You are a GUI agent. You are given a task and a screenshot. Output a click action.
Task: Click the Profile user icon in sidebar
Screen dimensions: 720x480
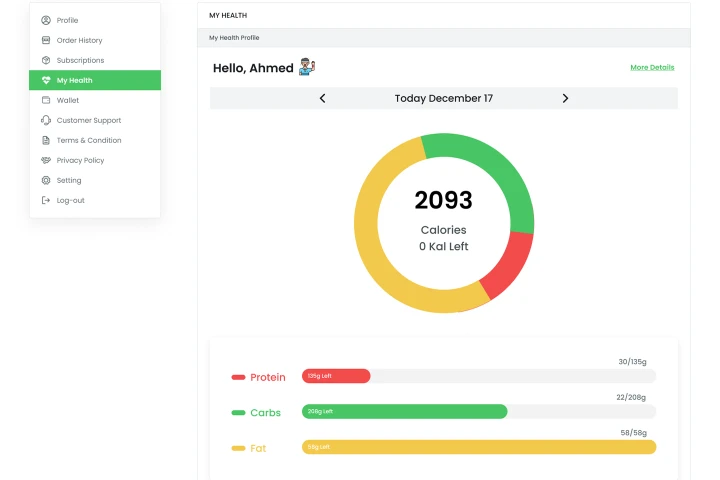point(46,20)
